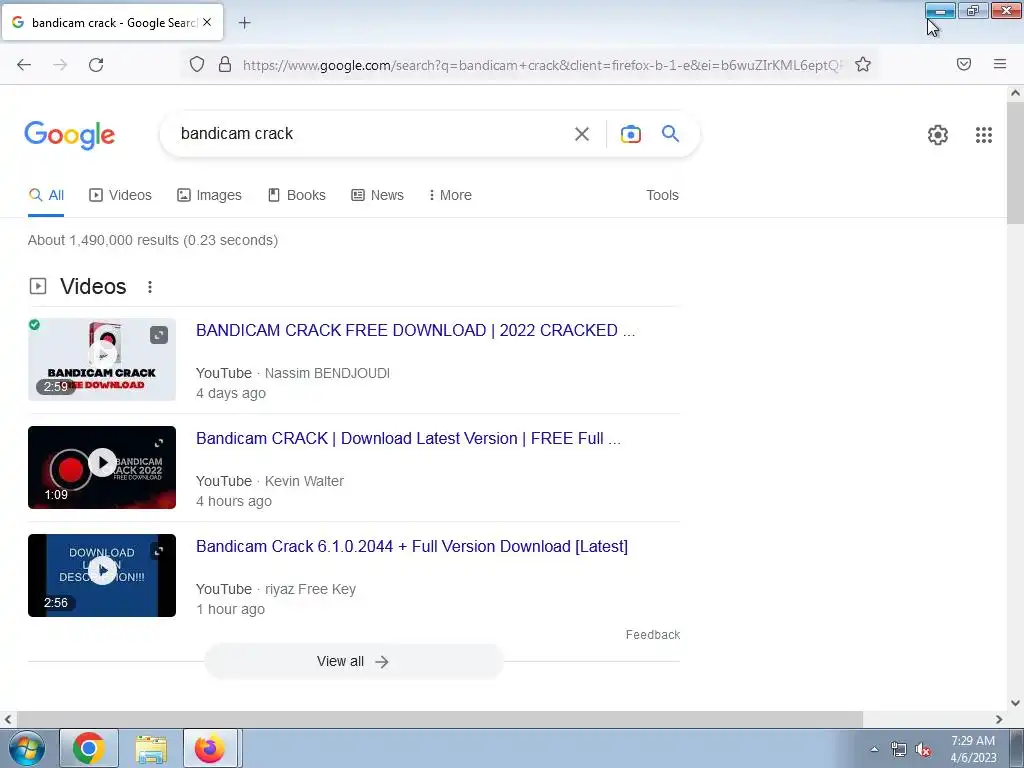Click the Firefox taskbar button
Image resolution: width=1024 pixels, height=768 pixels.
(210, 748)
